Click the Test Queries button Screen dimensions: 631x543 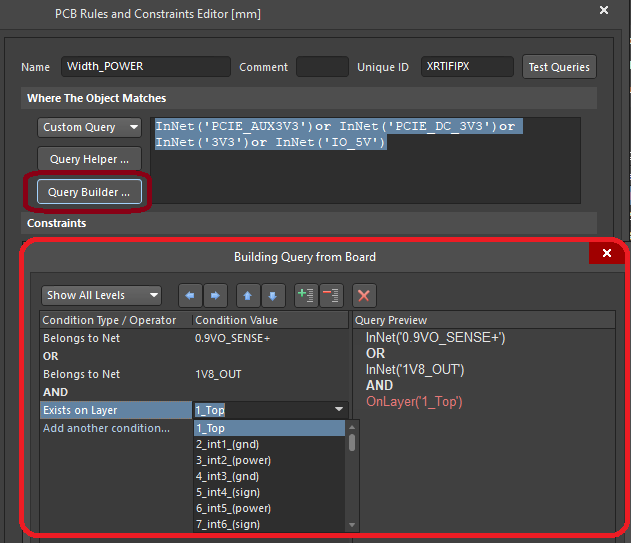tap(559, 67)
